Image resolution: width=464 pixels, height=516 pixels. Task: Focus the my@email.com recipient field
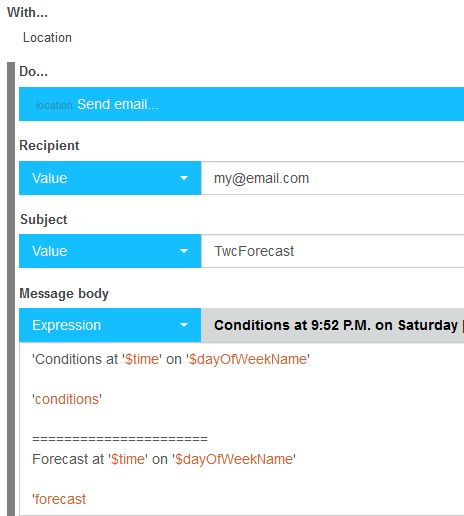coord(332,178)
